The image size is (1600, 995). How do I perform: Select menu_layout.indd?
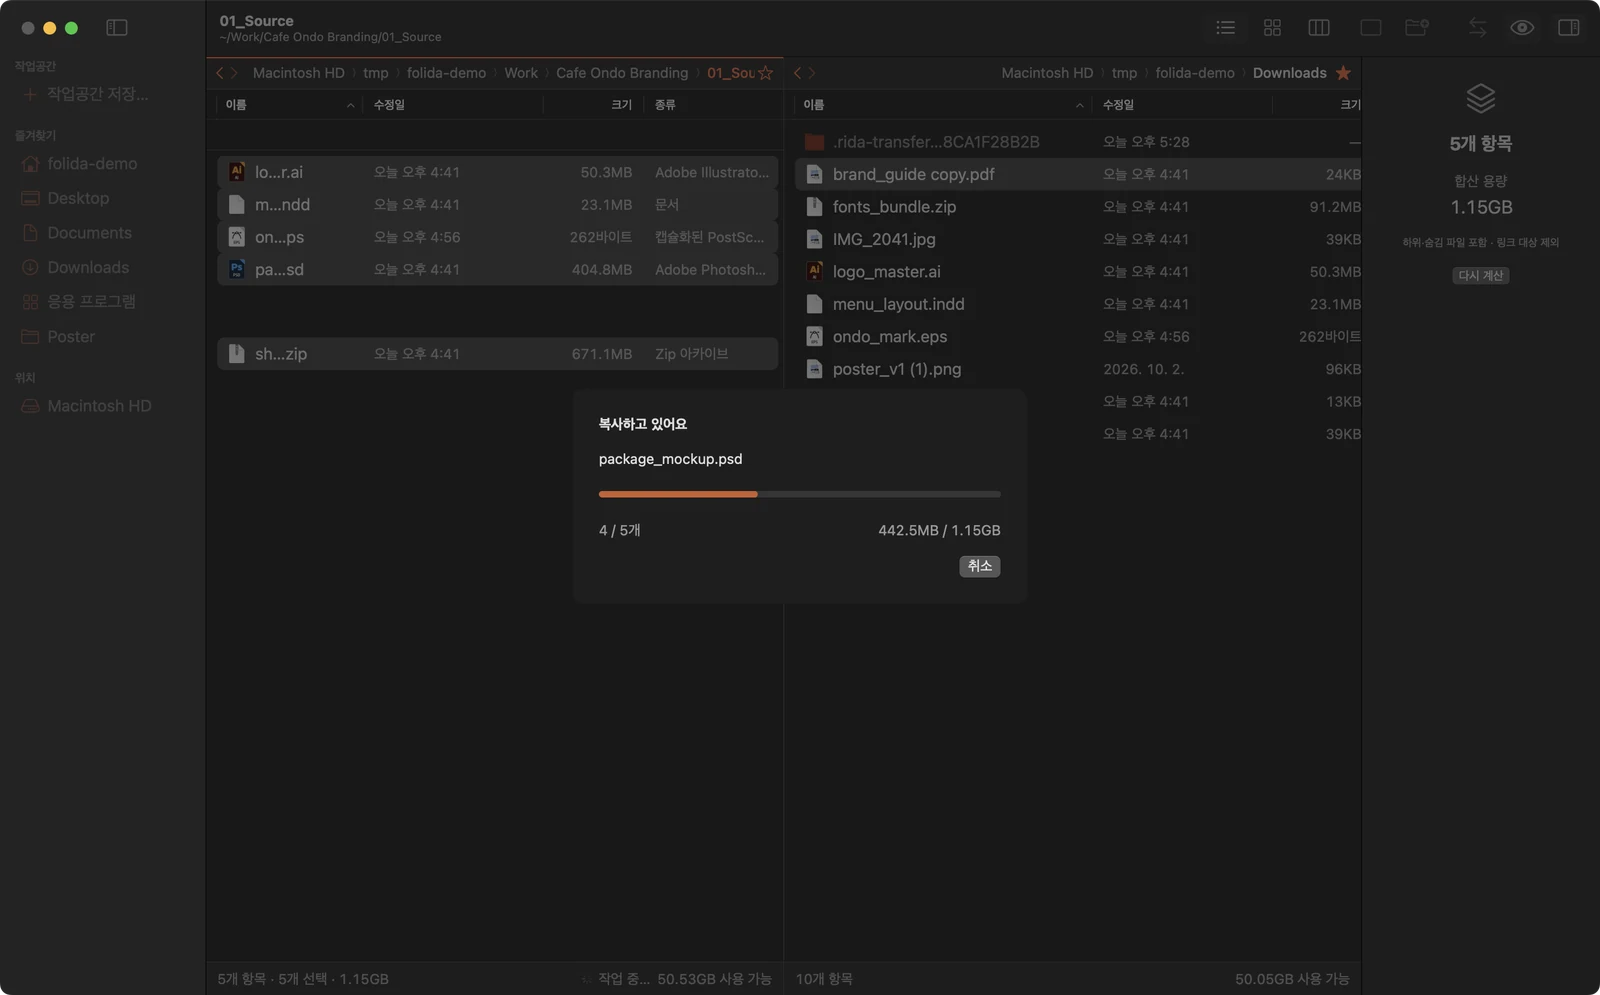click(1078, 304)
